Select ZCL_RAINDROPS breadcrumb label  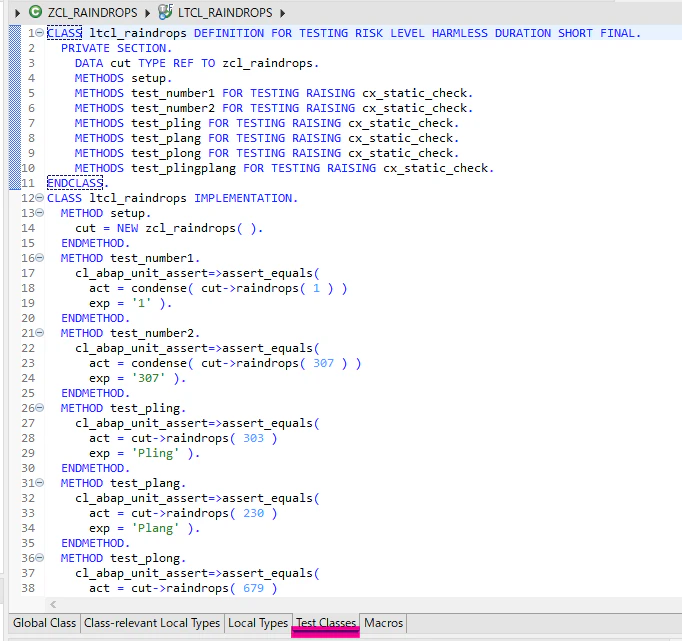click(x=93, y=13)
